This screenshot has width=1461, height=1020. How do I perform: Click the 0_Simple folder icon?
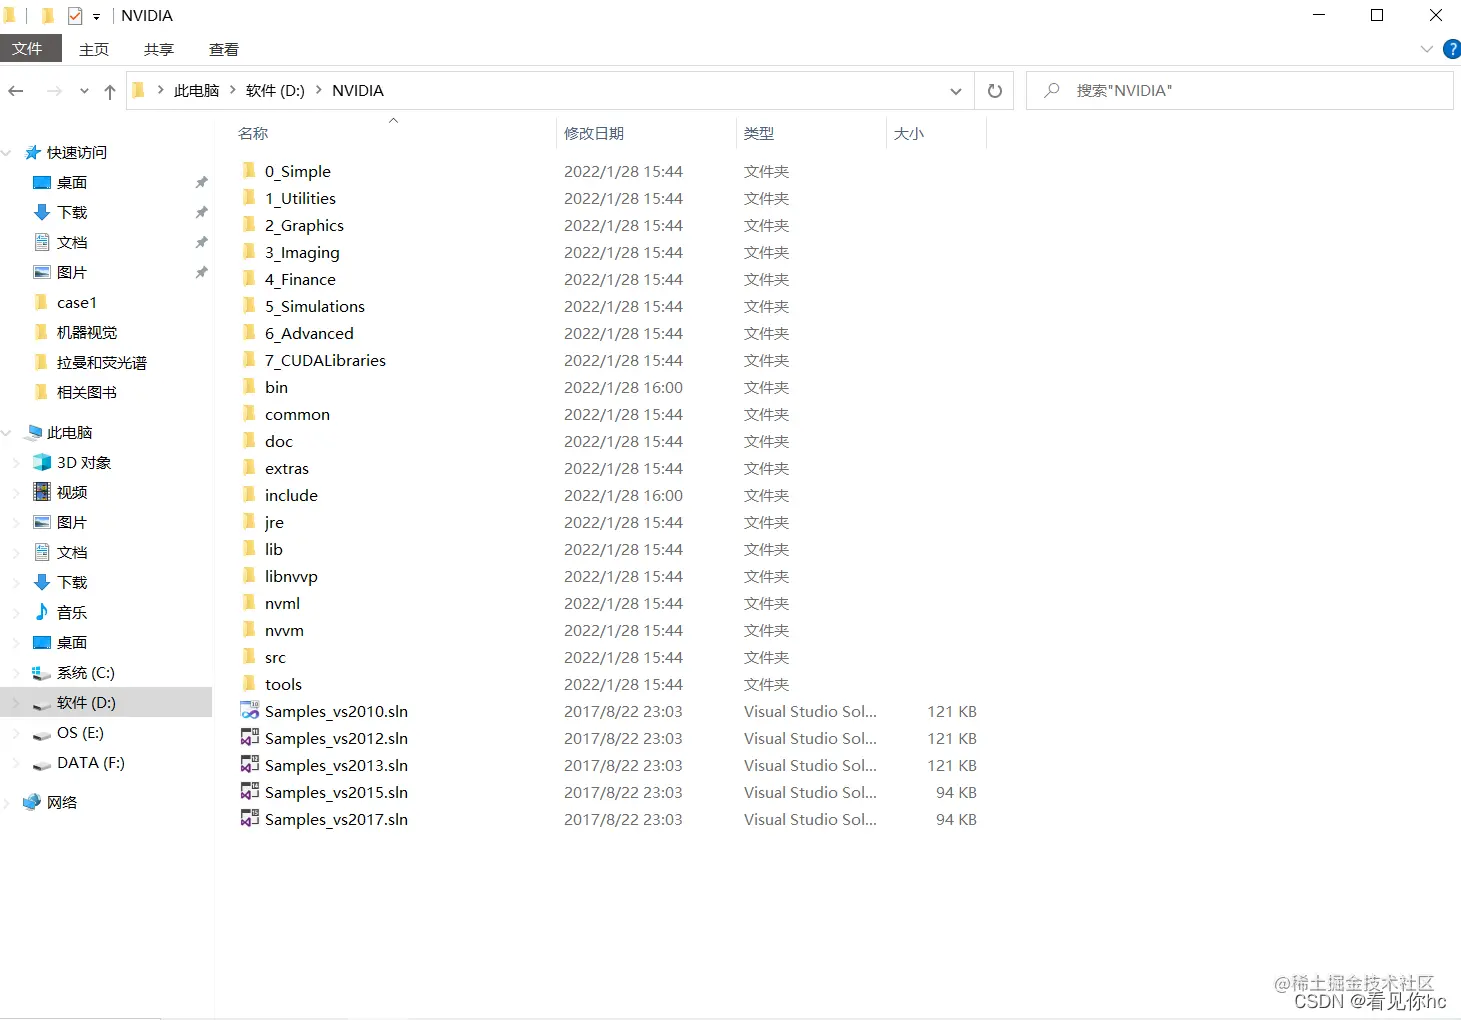250,171
